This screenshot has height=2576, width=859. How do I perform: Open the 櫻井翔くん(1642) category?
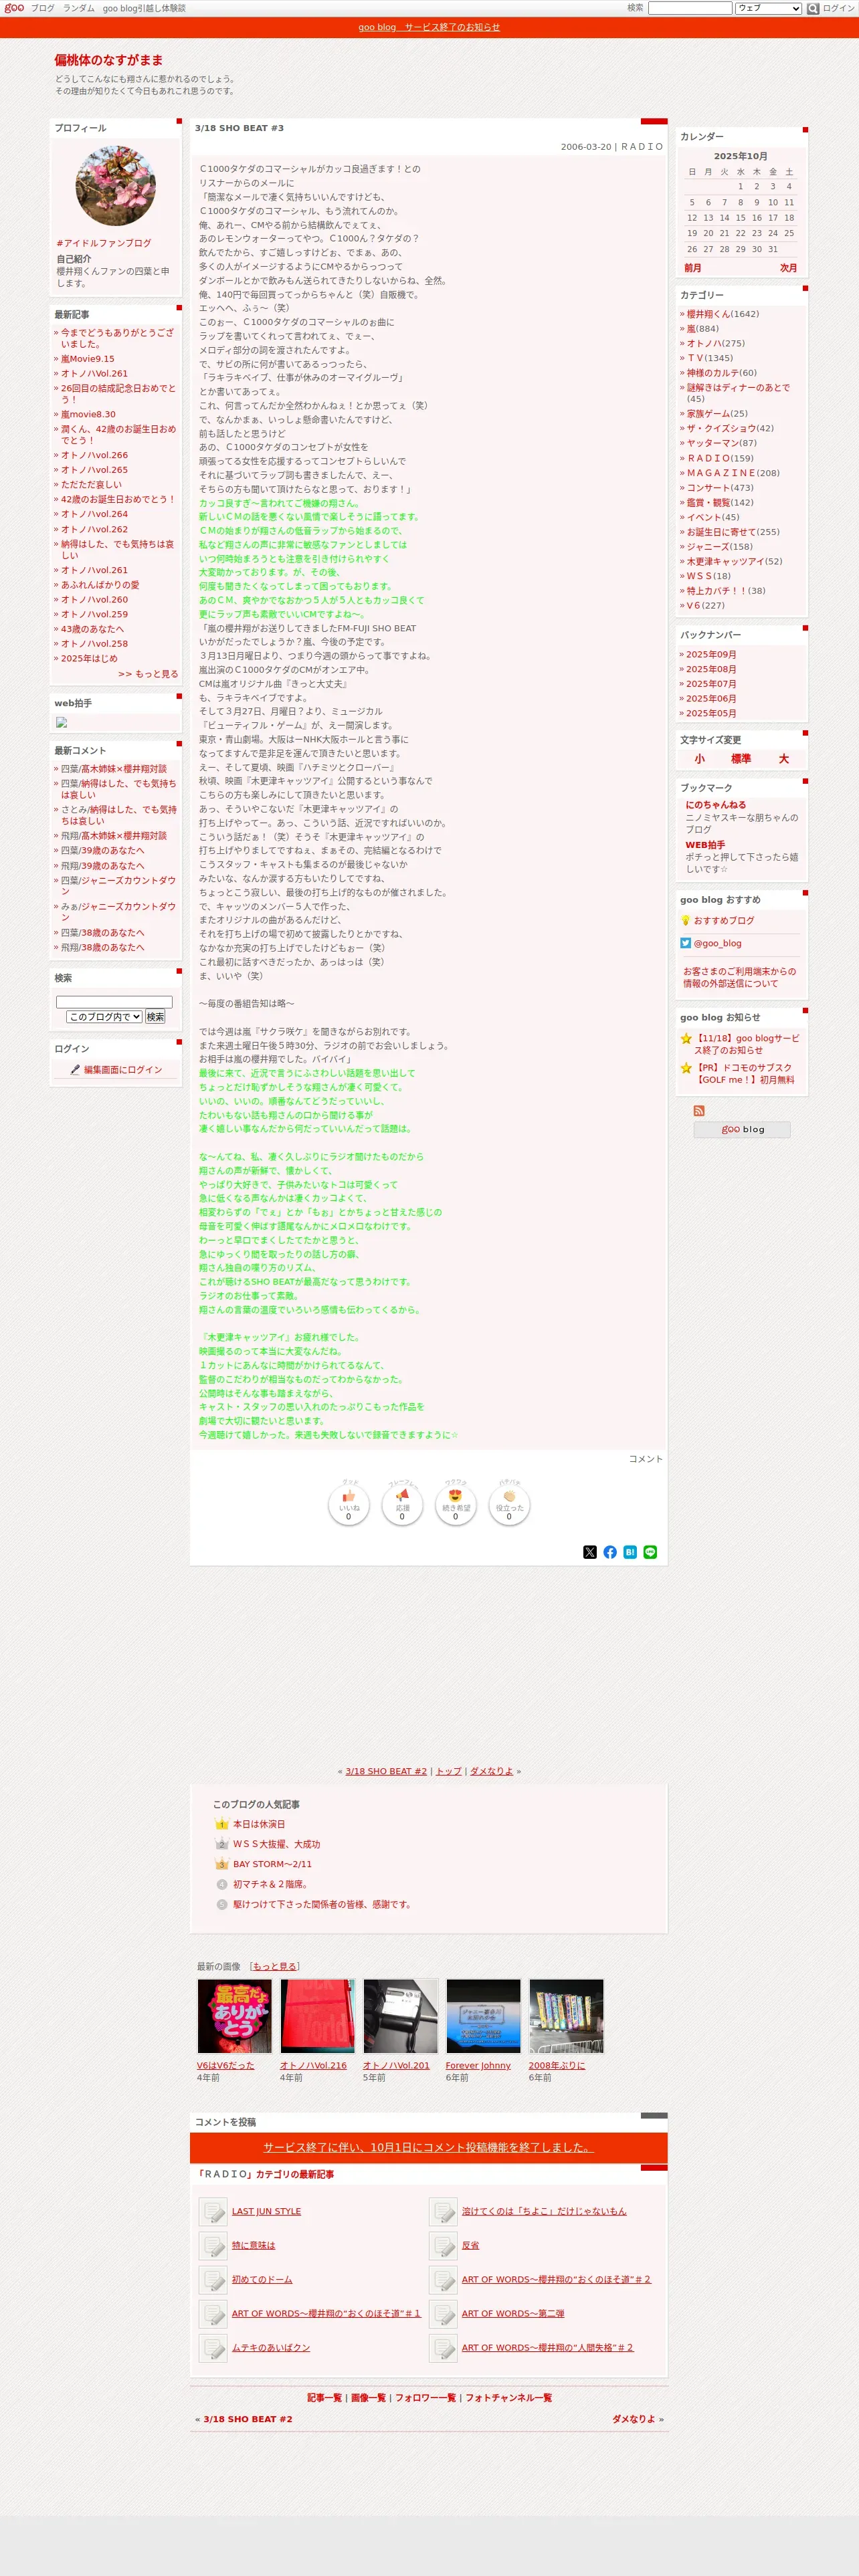point(722,314)
